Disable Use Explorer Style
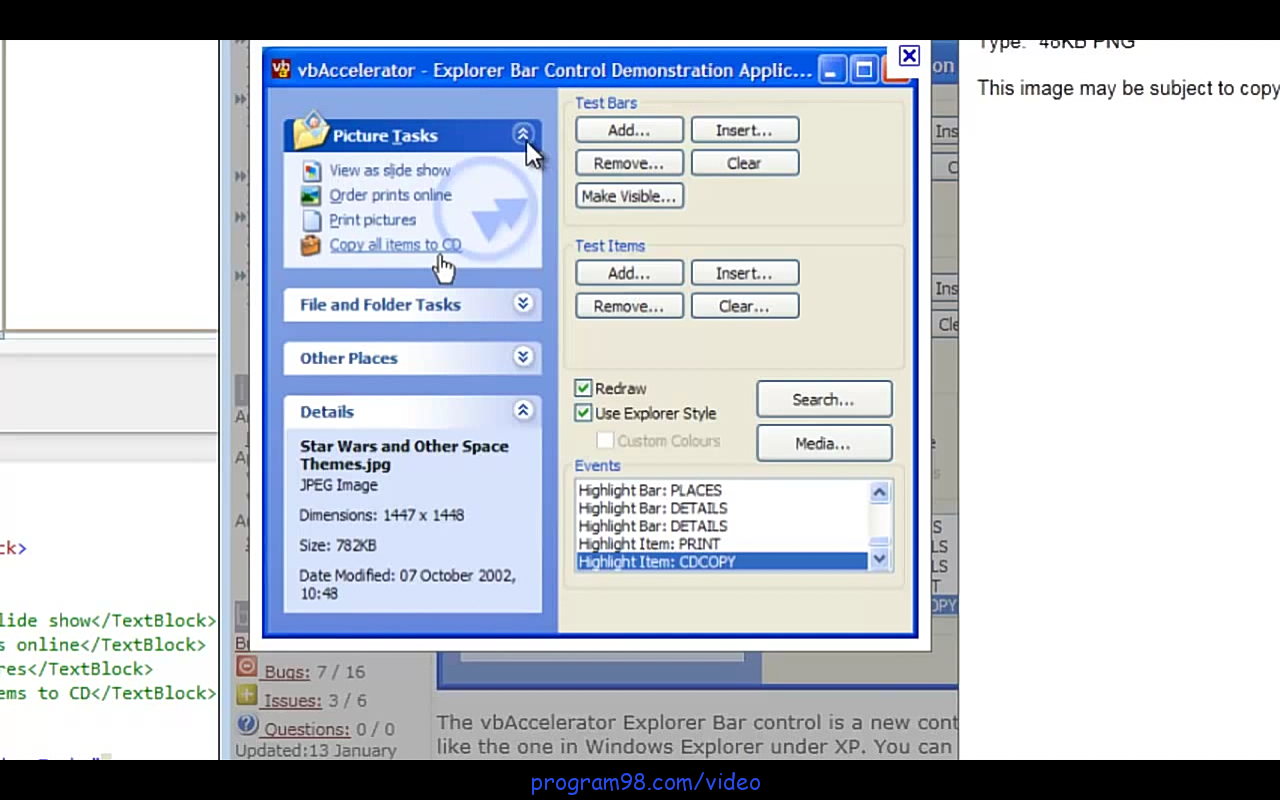This screenshot has height=800, width=1280. click(x=583, y=413)
